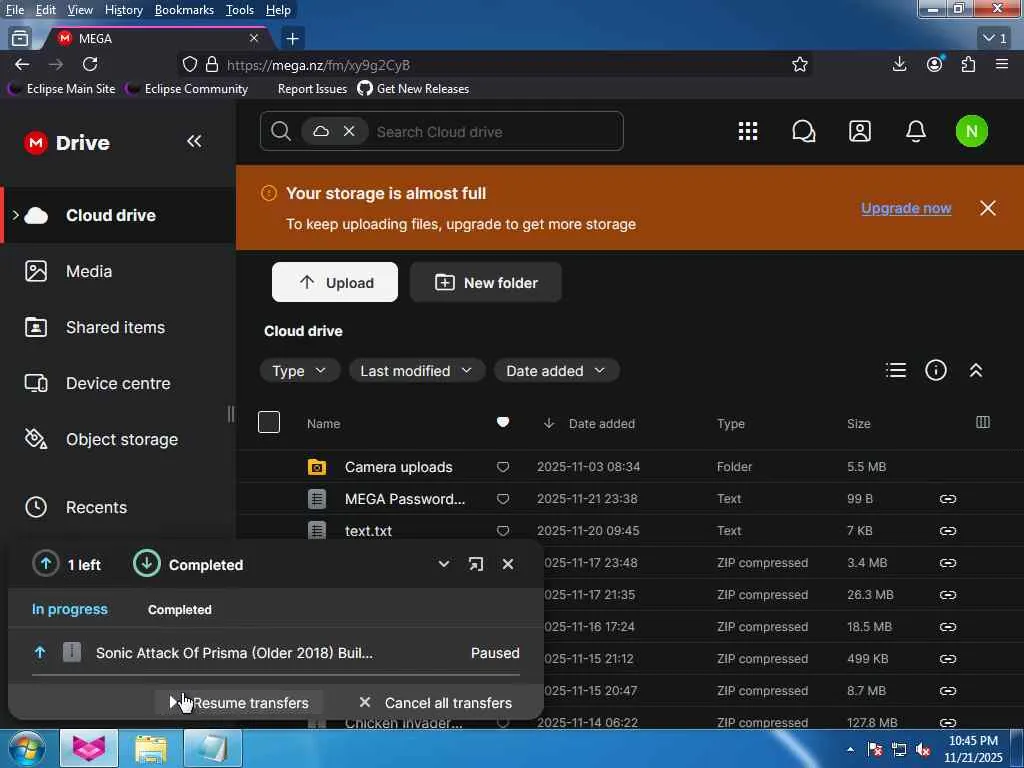Favourite the Camera uploads folder
Screen dimensions: 1024x768
click(x=502, y=467)
